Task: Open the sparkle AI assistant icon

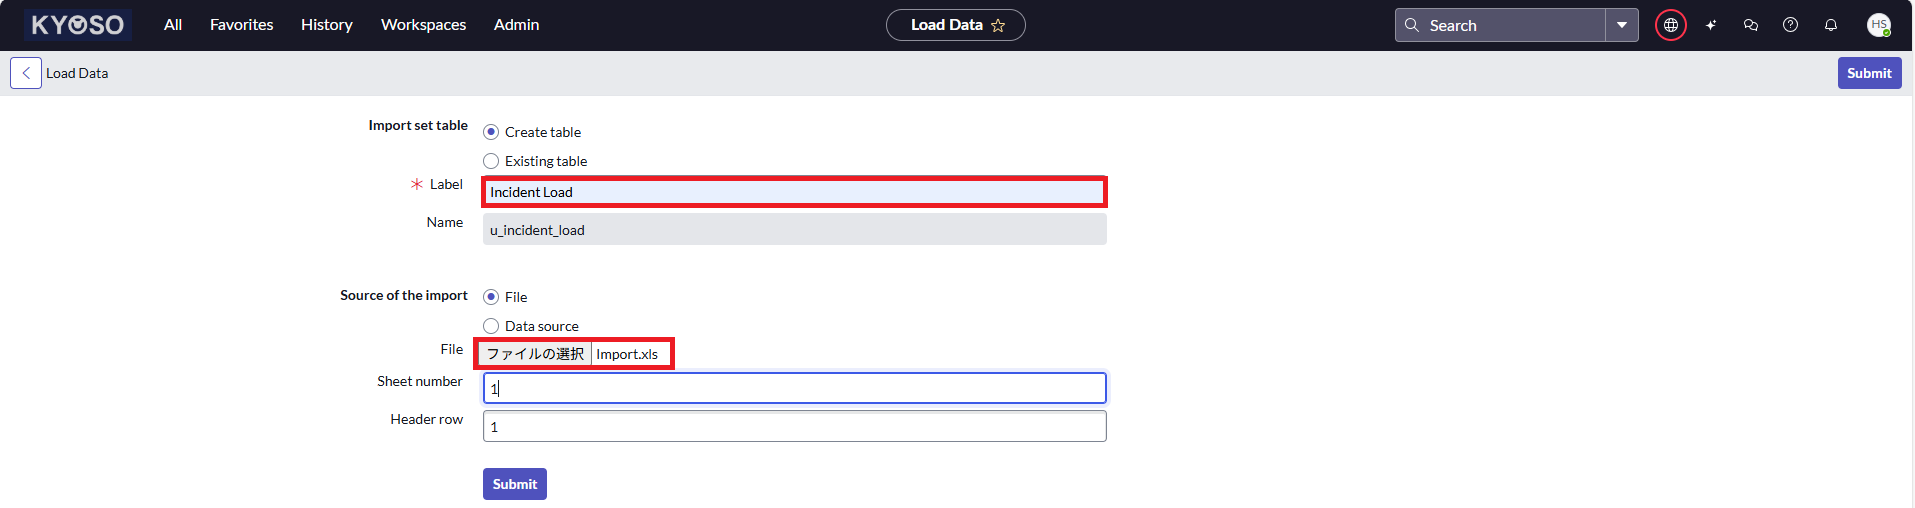Action: click(1711, 25)
